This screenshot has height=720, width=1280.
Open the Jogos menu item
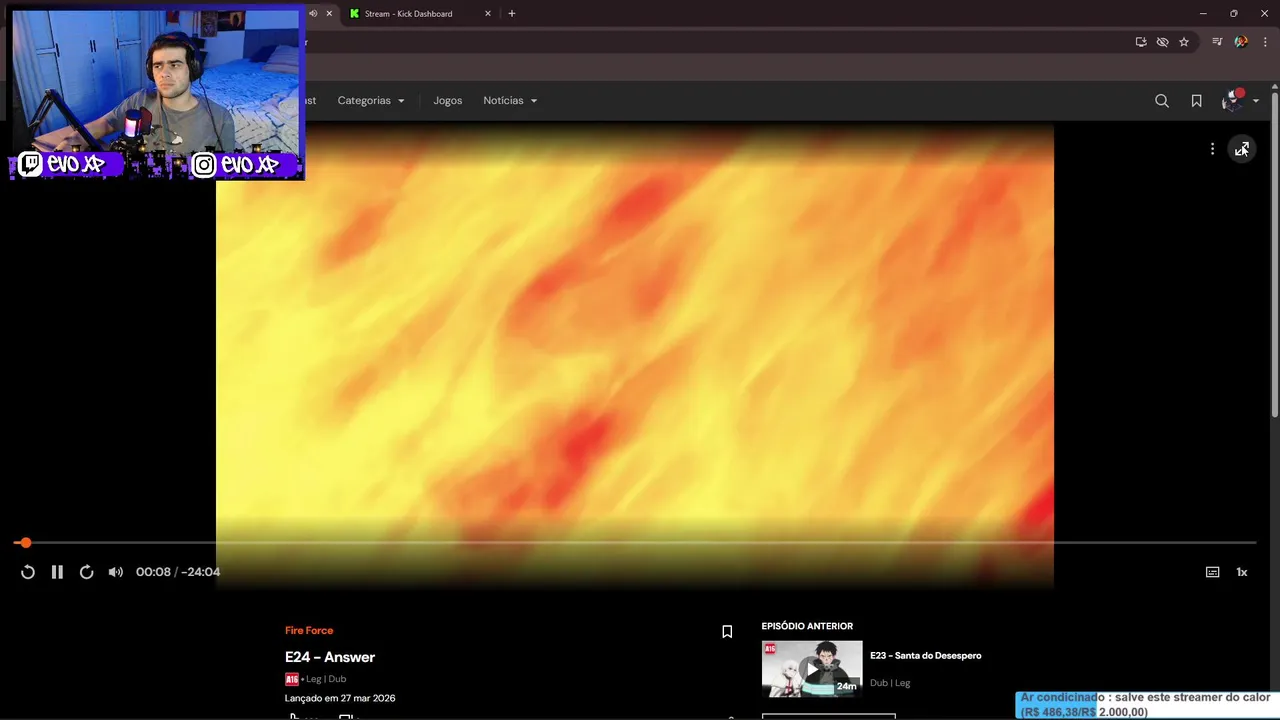[448, 101]
